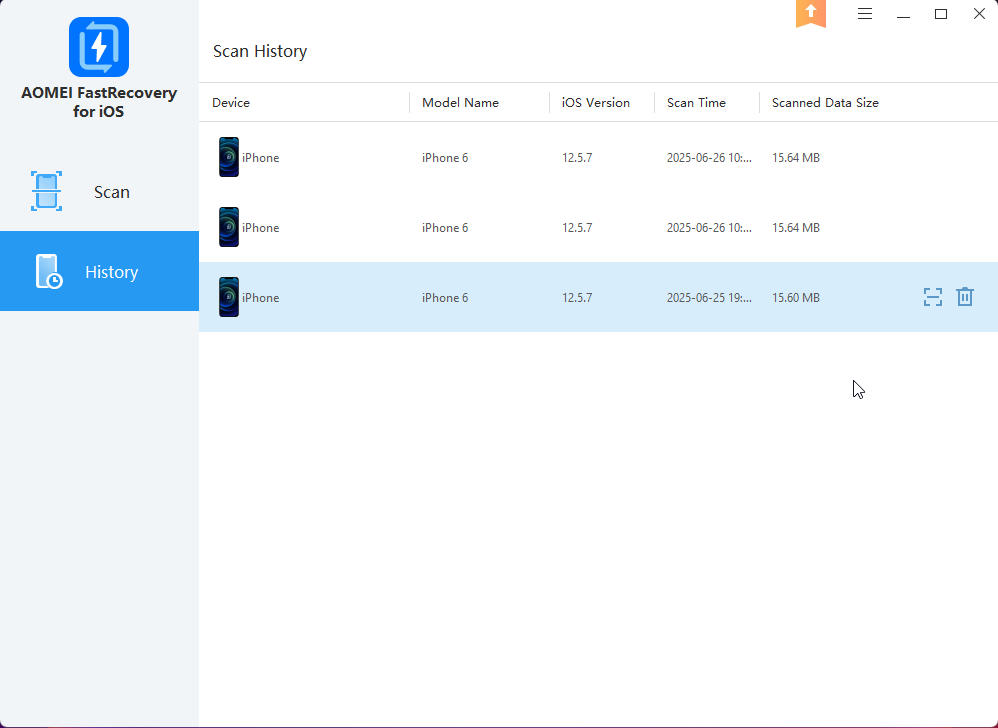This screenshot has height=728, width=998.
Task: Maximize the application window
Action: [x=941, y=14]
